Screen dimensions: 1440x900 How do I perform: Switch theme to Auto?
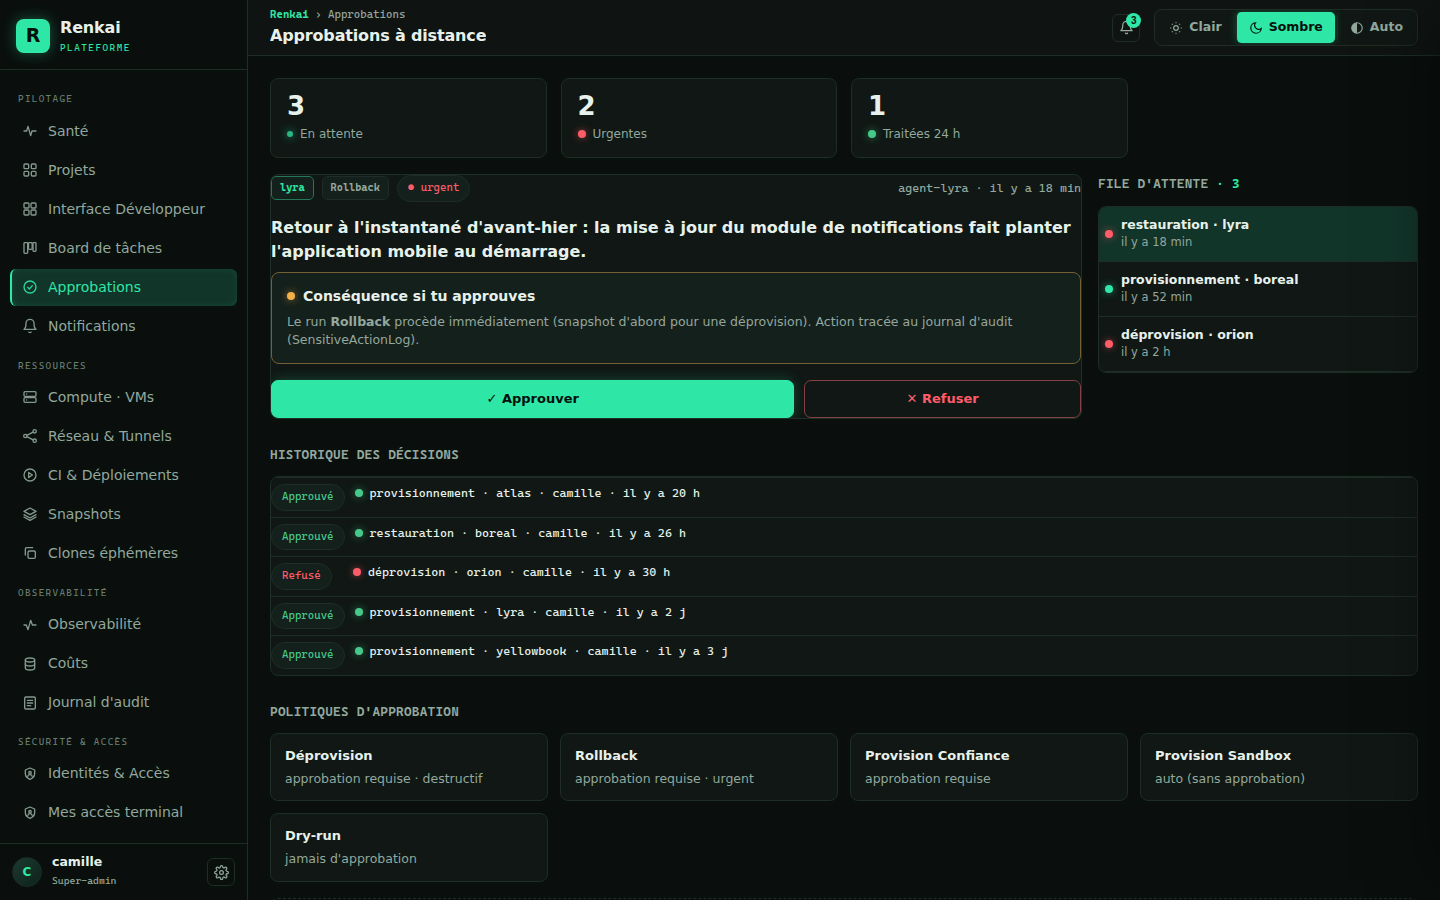click(1376, 27)
